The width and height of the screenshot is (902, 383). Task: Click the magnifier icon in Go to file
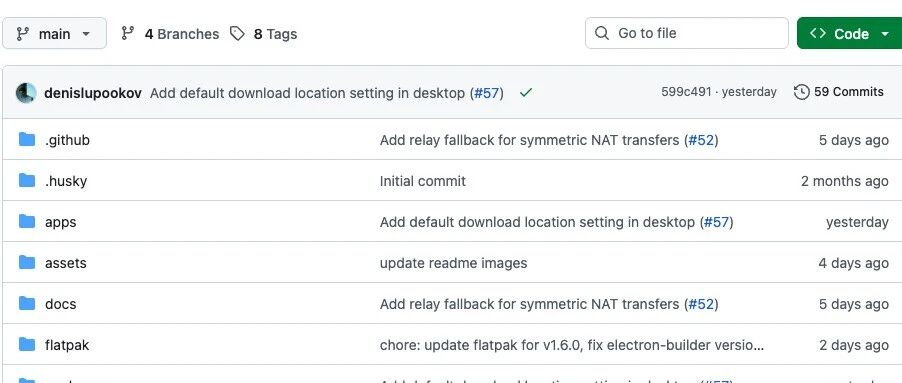click(602, 33)
